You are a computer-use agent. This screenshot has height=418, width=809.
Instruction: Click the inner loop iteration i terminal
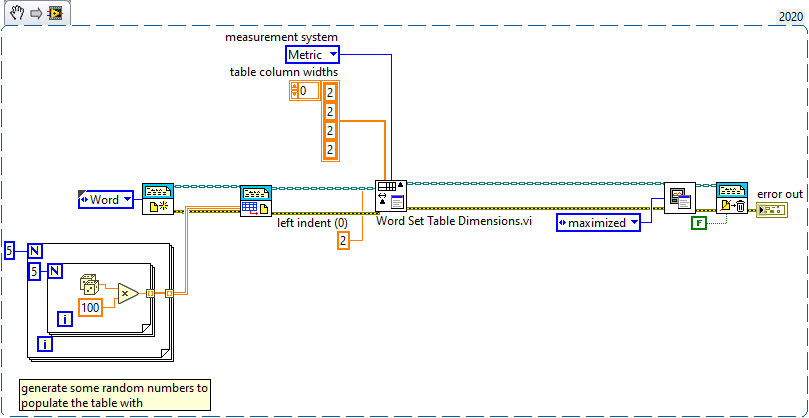64,319
